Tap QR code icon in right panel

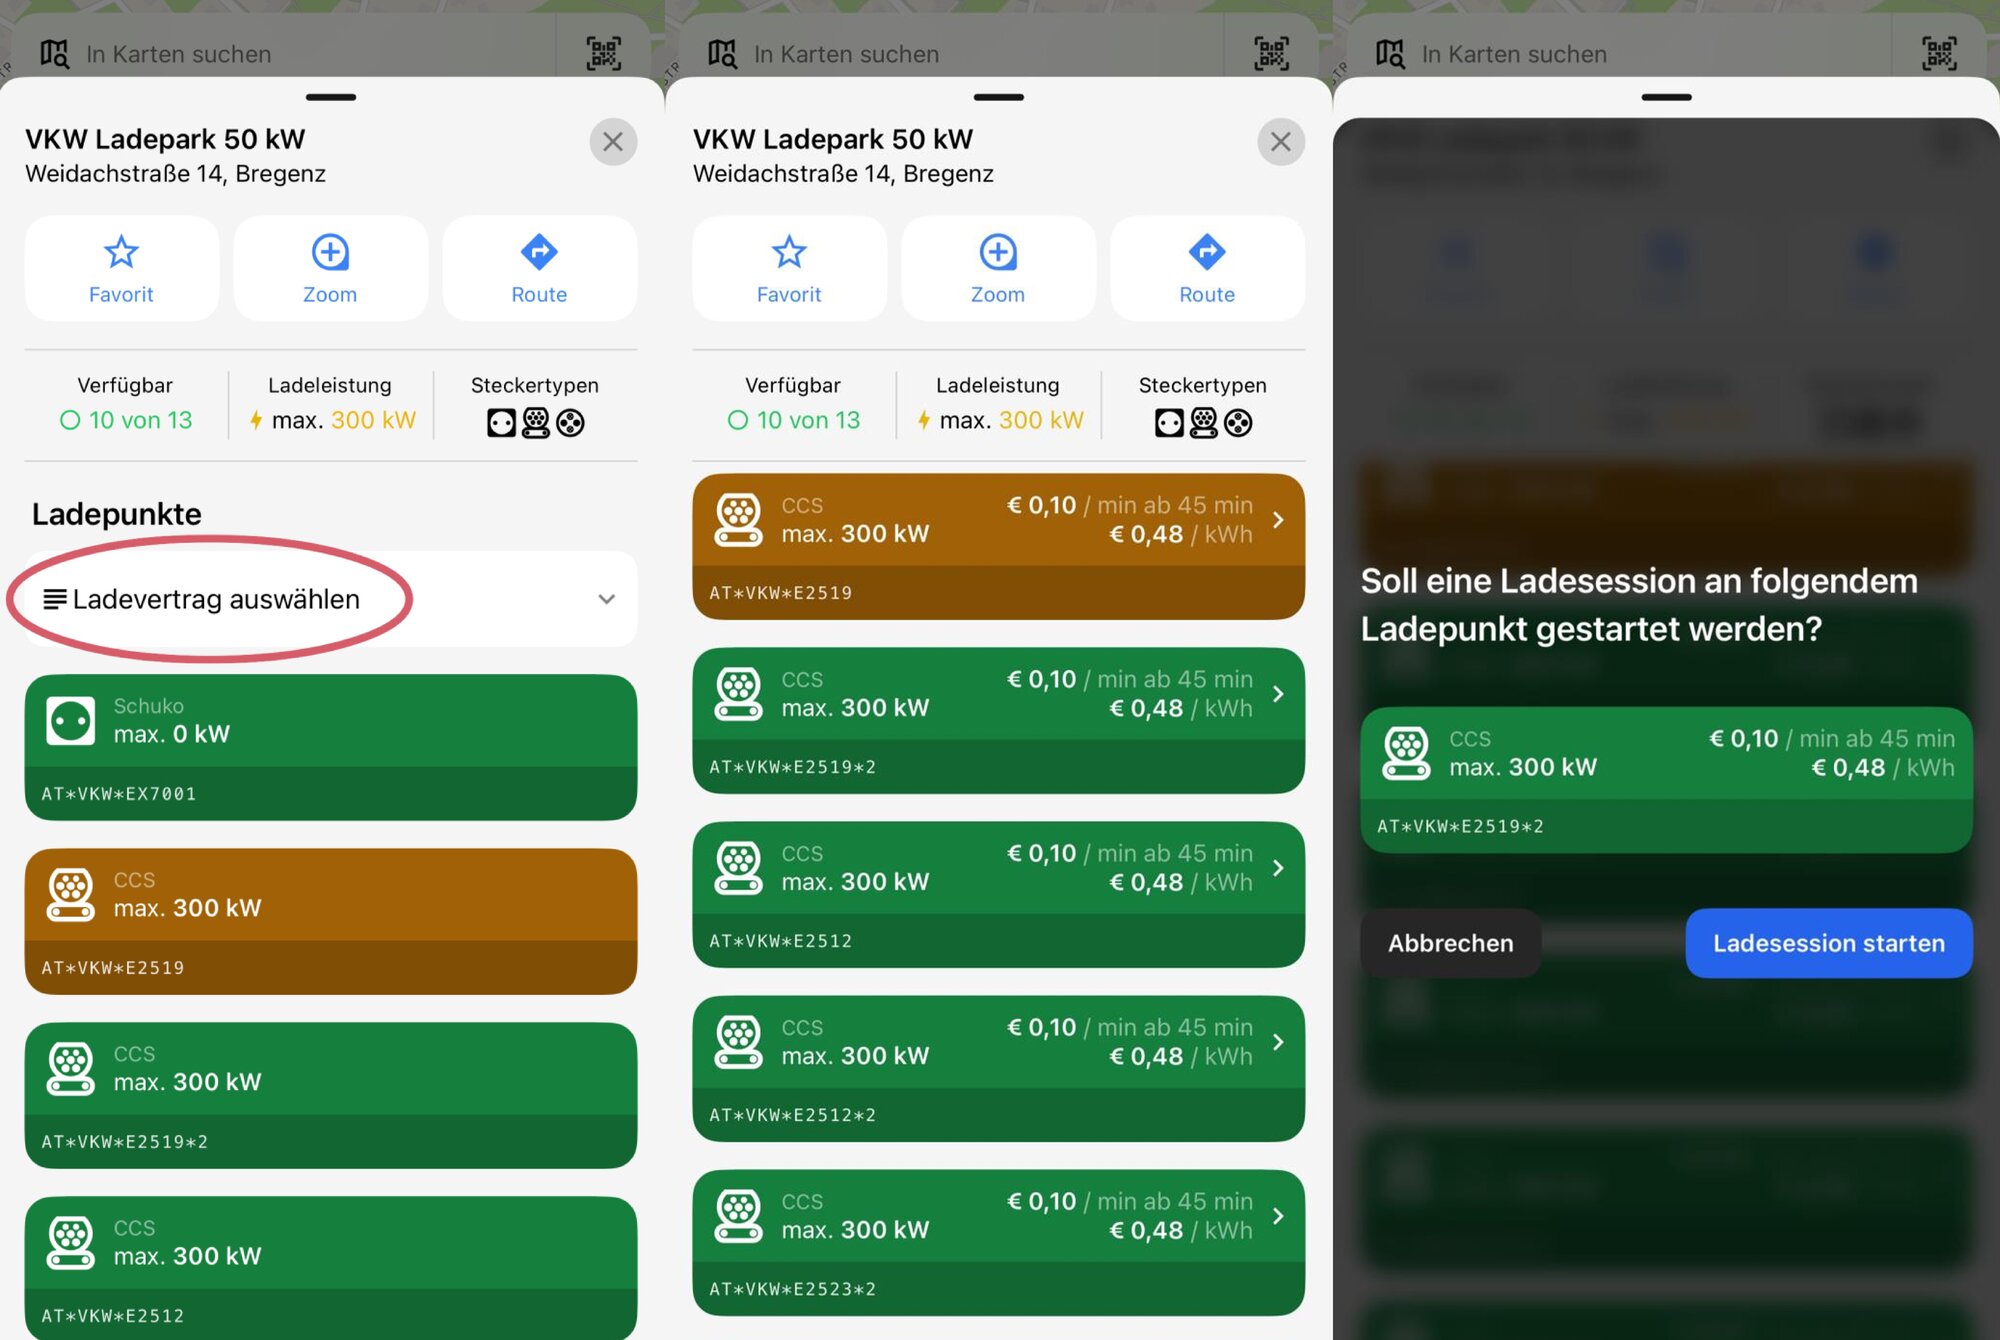coord(1938,53)
